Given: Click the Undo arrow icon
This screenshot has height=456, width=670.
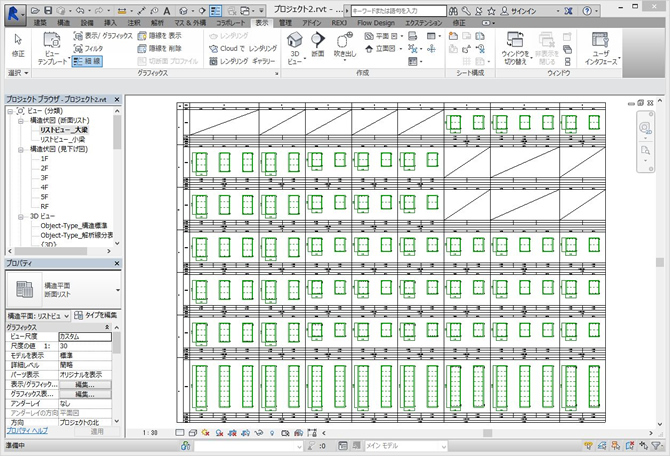Looking at the screenshot, I should coord(80,10).
